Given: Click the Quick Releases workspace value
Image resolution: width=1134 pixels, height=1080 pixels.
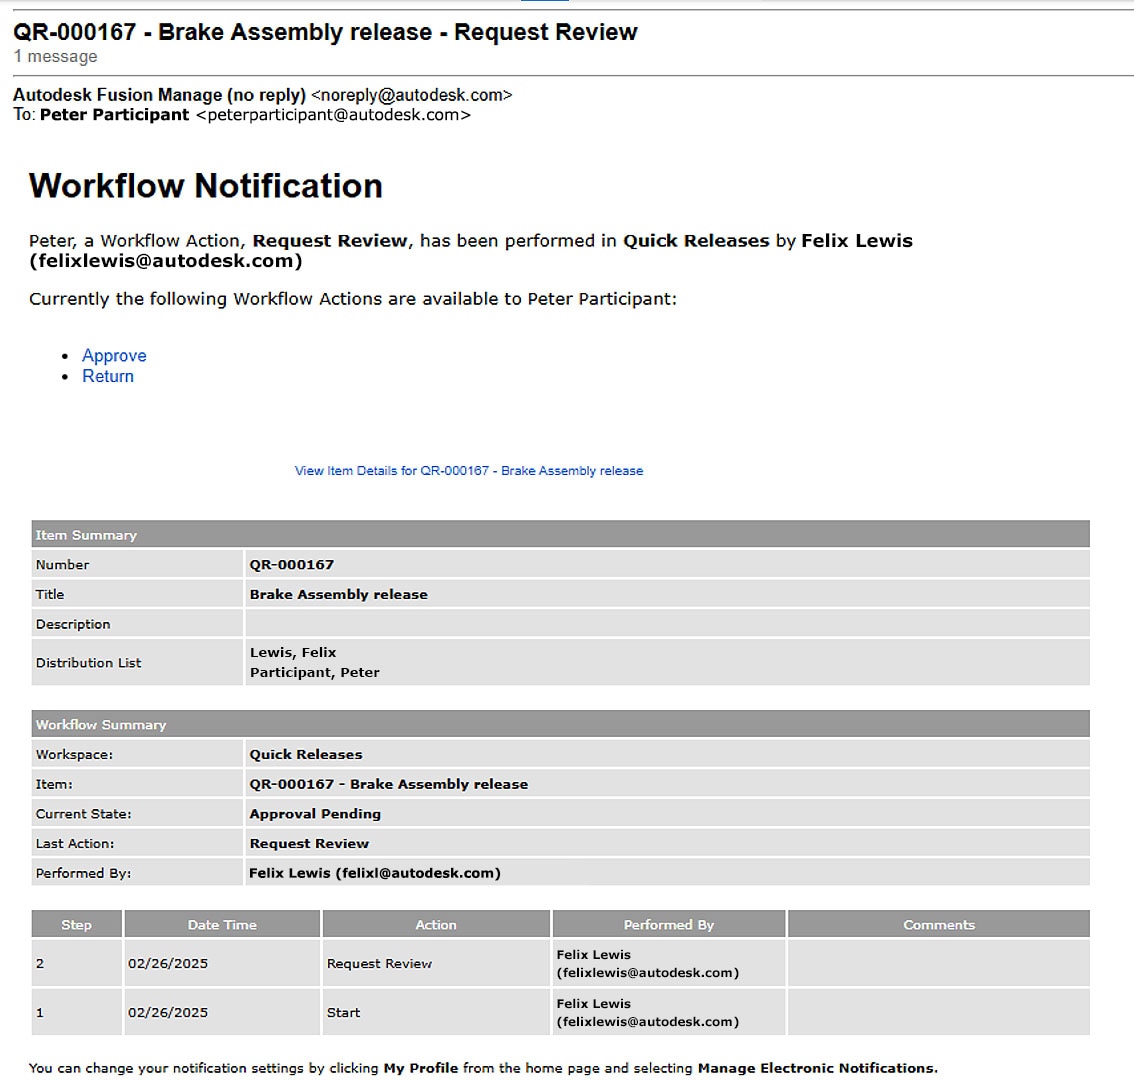Looking at the screenshot, I should [x=306, y=755].
